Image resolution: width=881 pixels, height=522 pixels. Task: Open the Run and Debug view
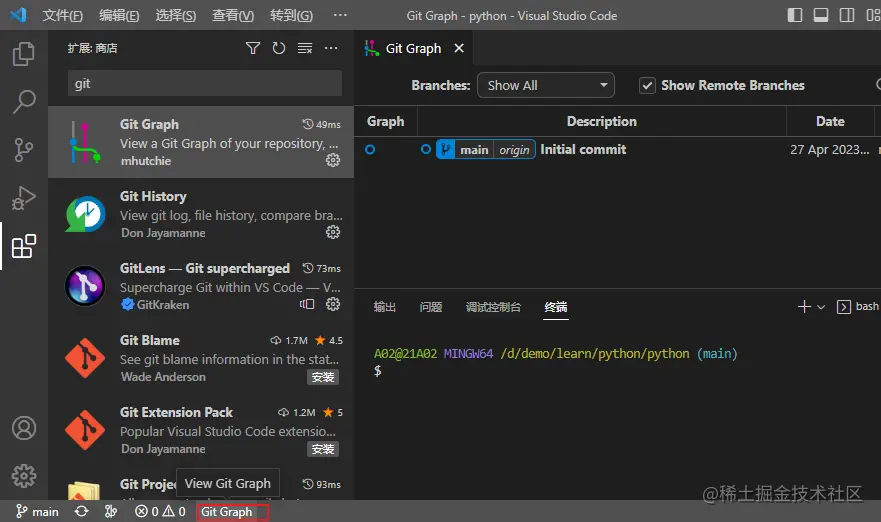(x=24, y=198)
